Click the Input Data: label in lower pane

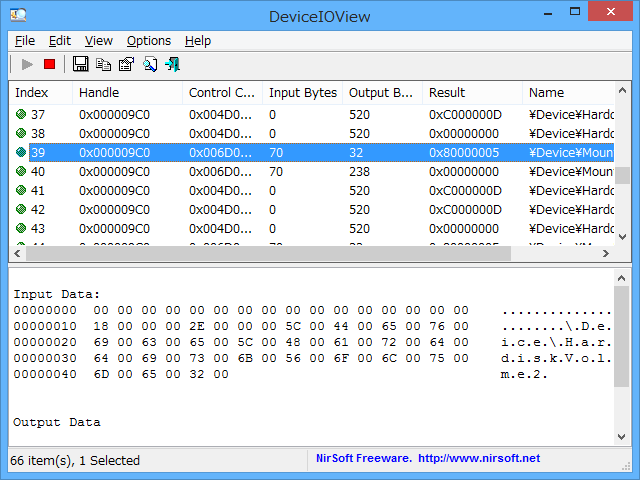click(56, 294)
